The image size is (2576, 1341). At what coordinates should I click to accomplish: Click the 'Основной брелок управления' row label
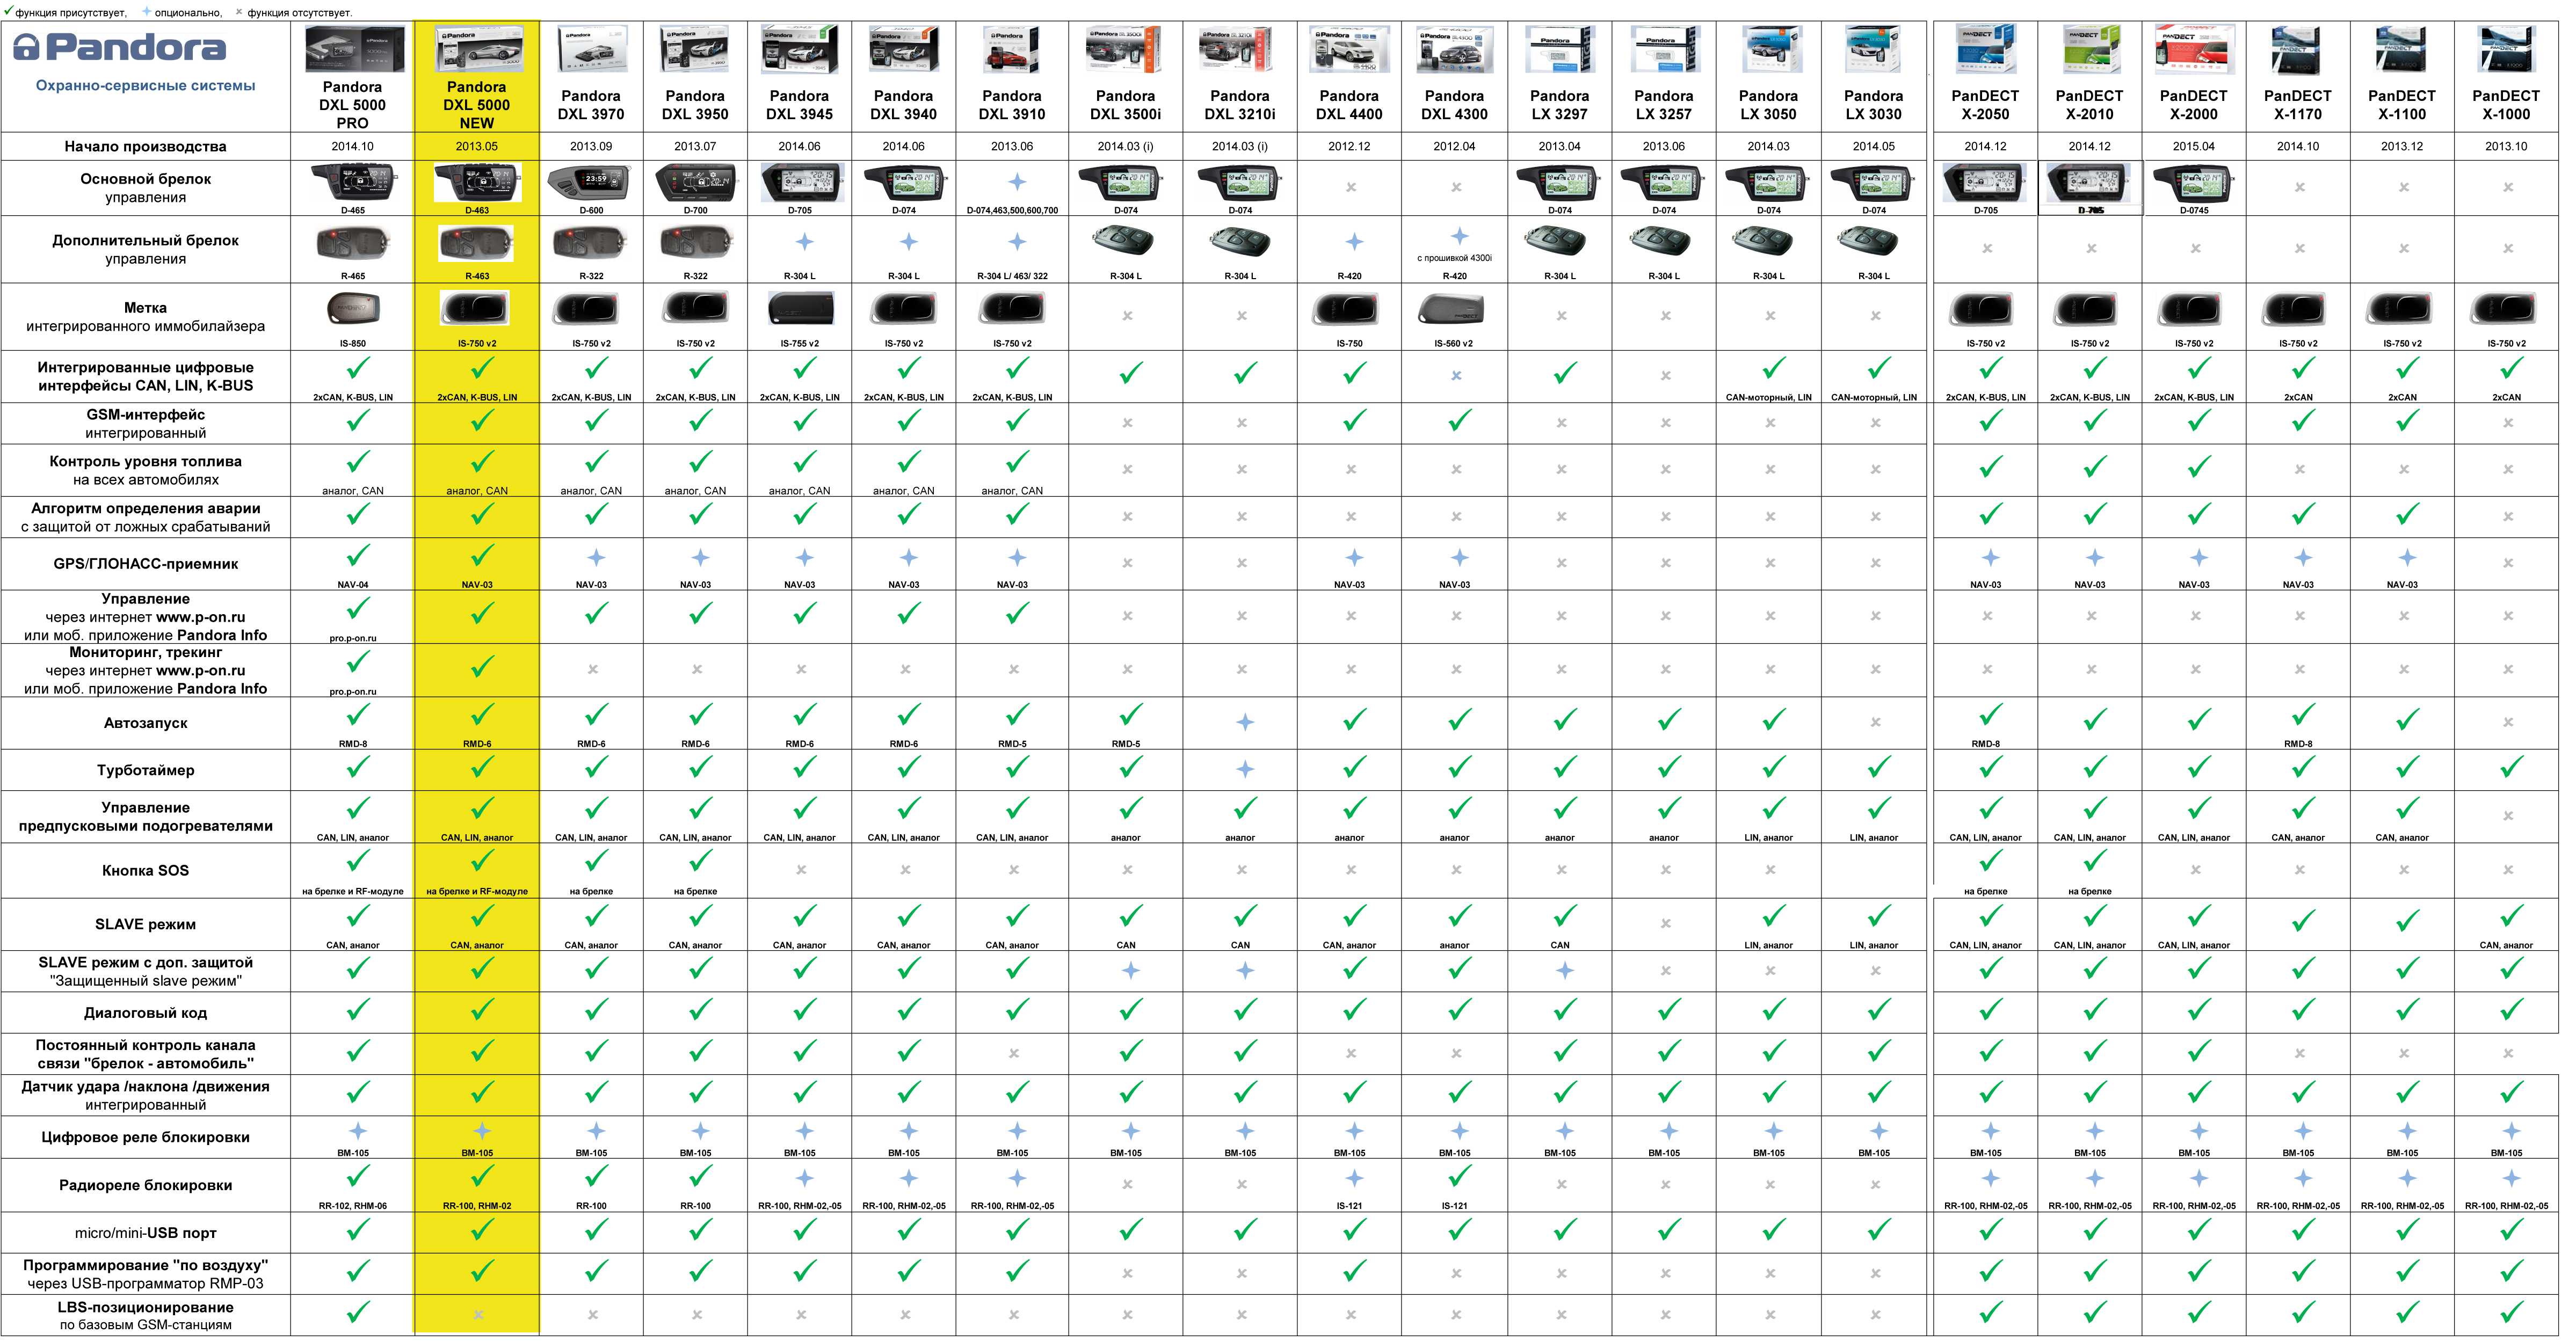click(146, 188)
